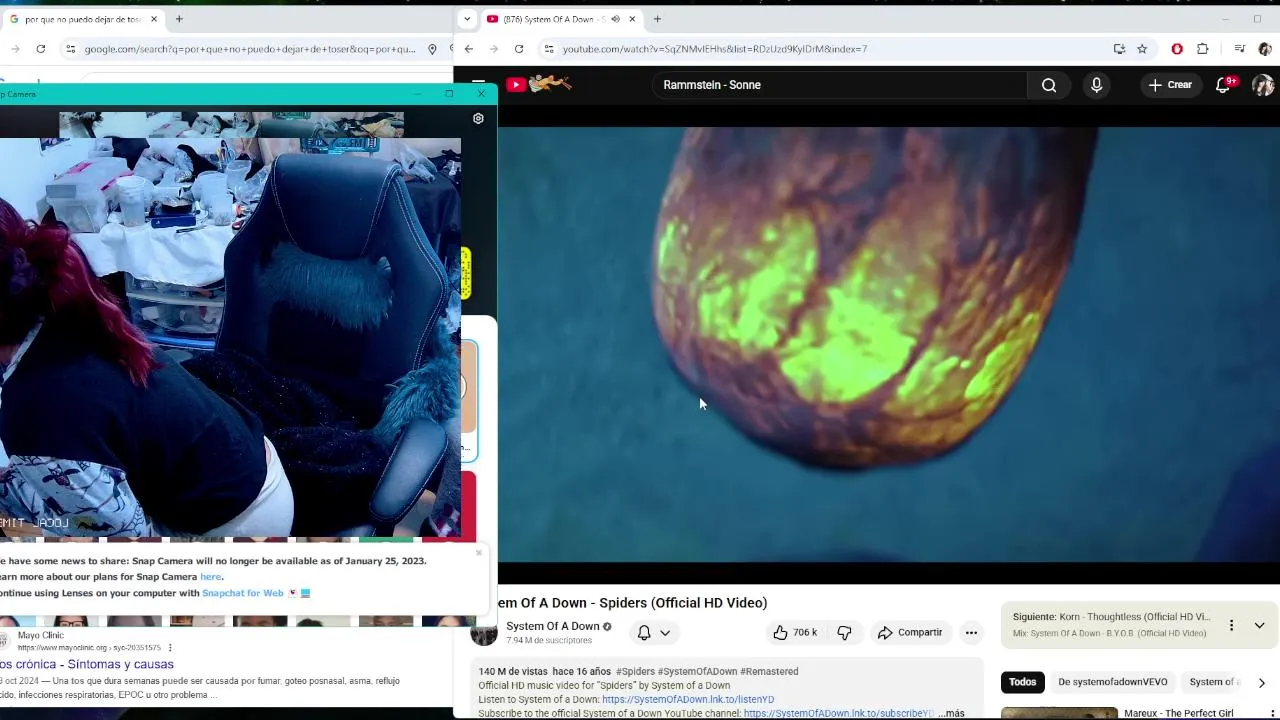The width and height of the screenshot is (1280, 720).
Task: Click location pin icon in Google address bar
Action: [x=432, y=49]
